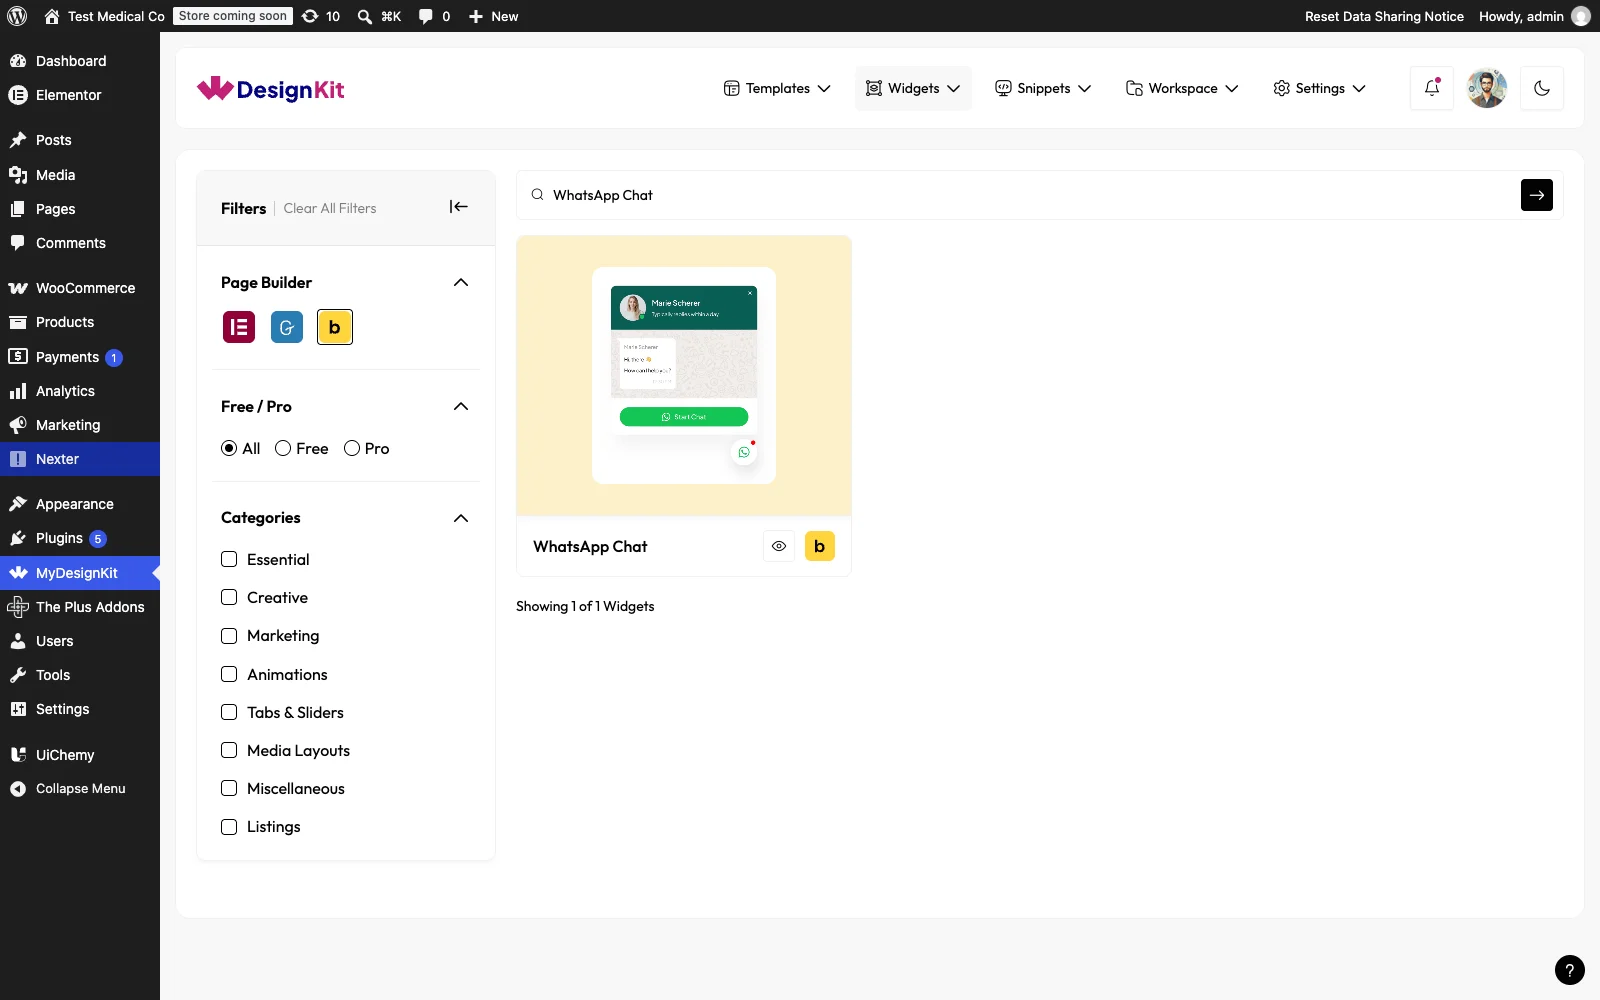Select the All radio option
1600x1000 pixels.
(229, 448)
